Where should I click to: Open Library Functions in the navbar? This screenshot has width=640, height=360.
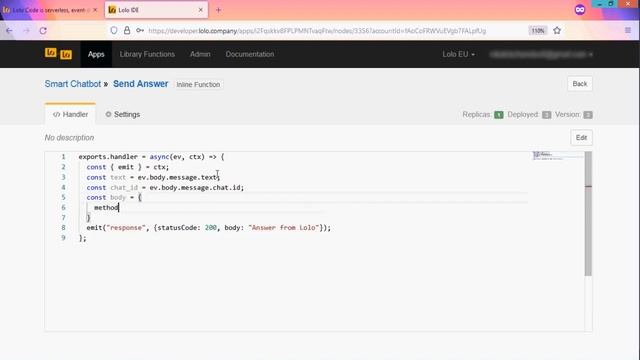(147, 54)
